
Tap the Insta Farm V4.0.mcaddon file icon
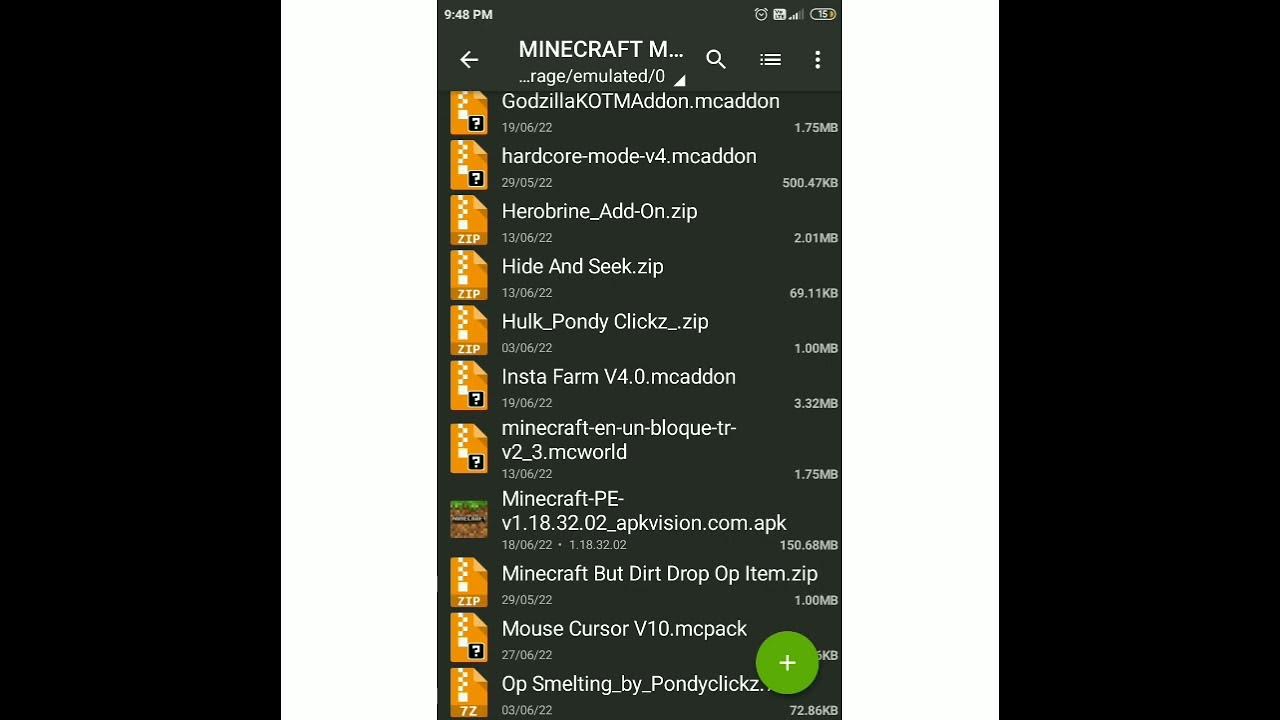(469, 385)
